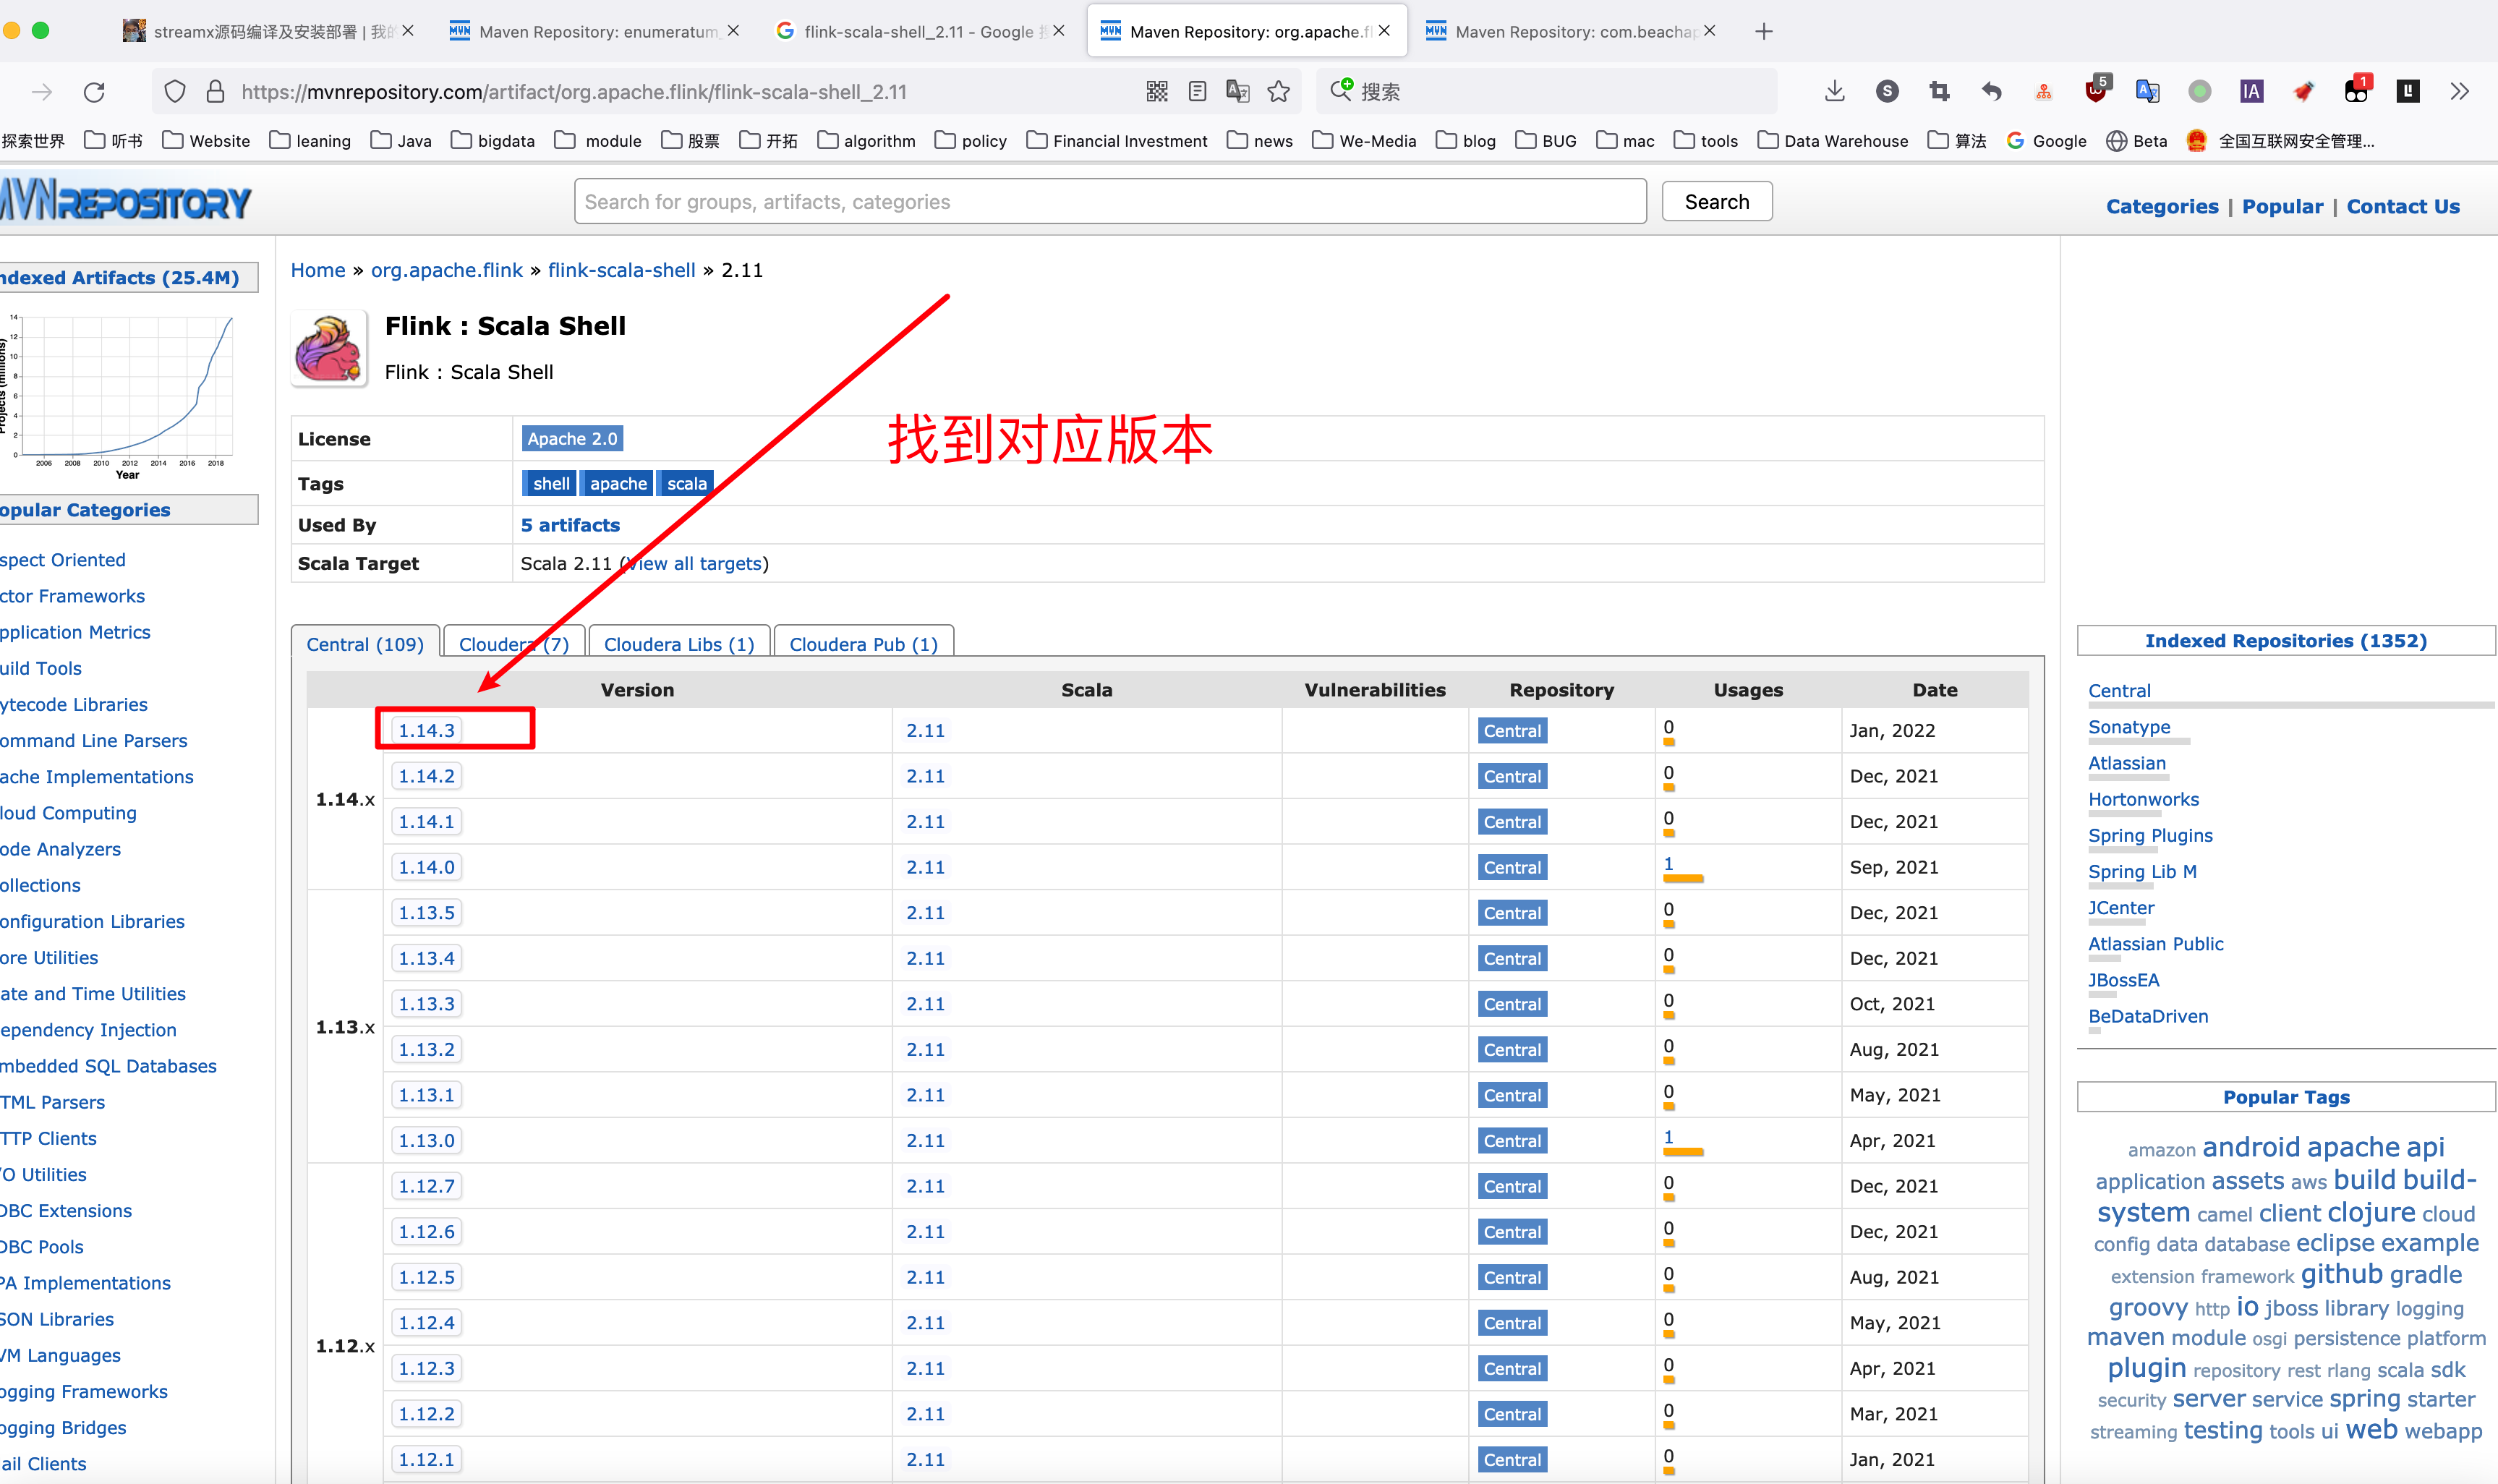Click View all targets link
The image size is (2498, 1484).
tap(694, 563)
